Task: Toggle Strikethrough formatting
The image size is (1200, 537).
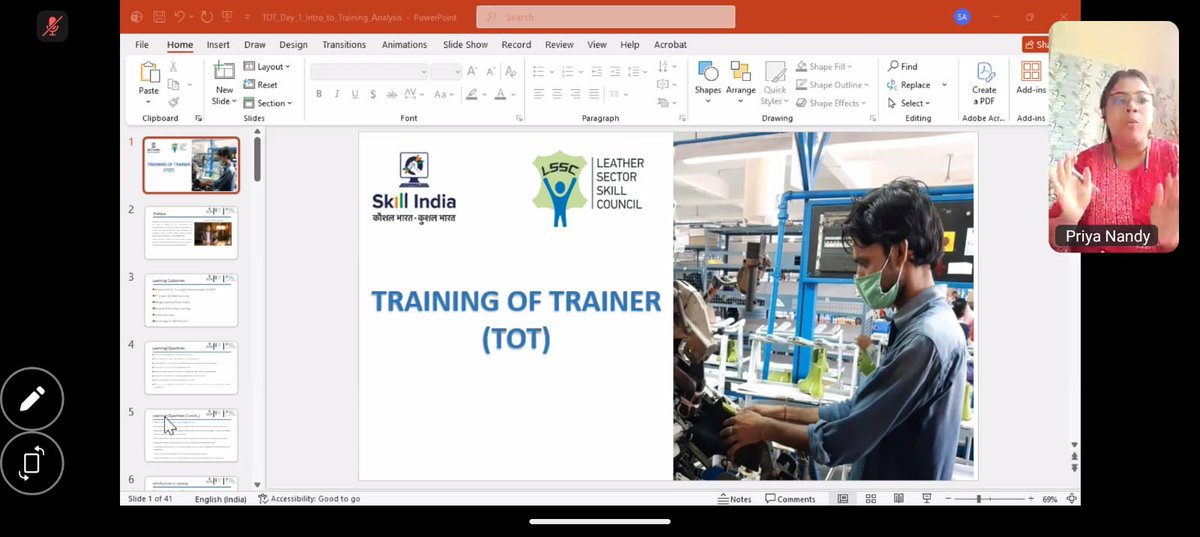Action: tap(391, 94)
